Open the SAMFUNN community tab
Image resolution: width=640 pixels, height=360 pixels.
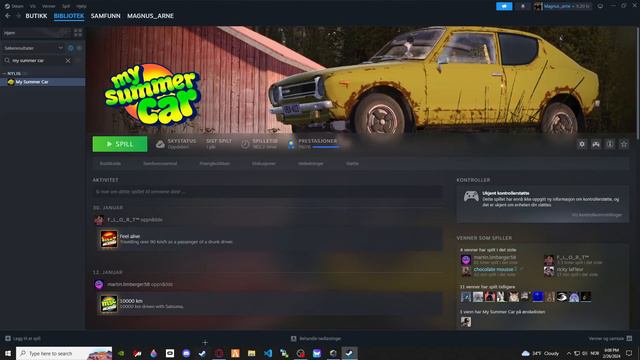click(x=105, y=16)
